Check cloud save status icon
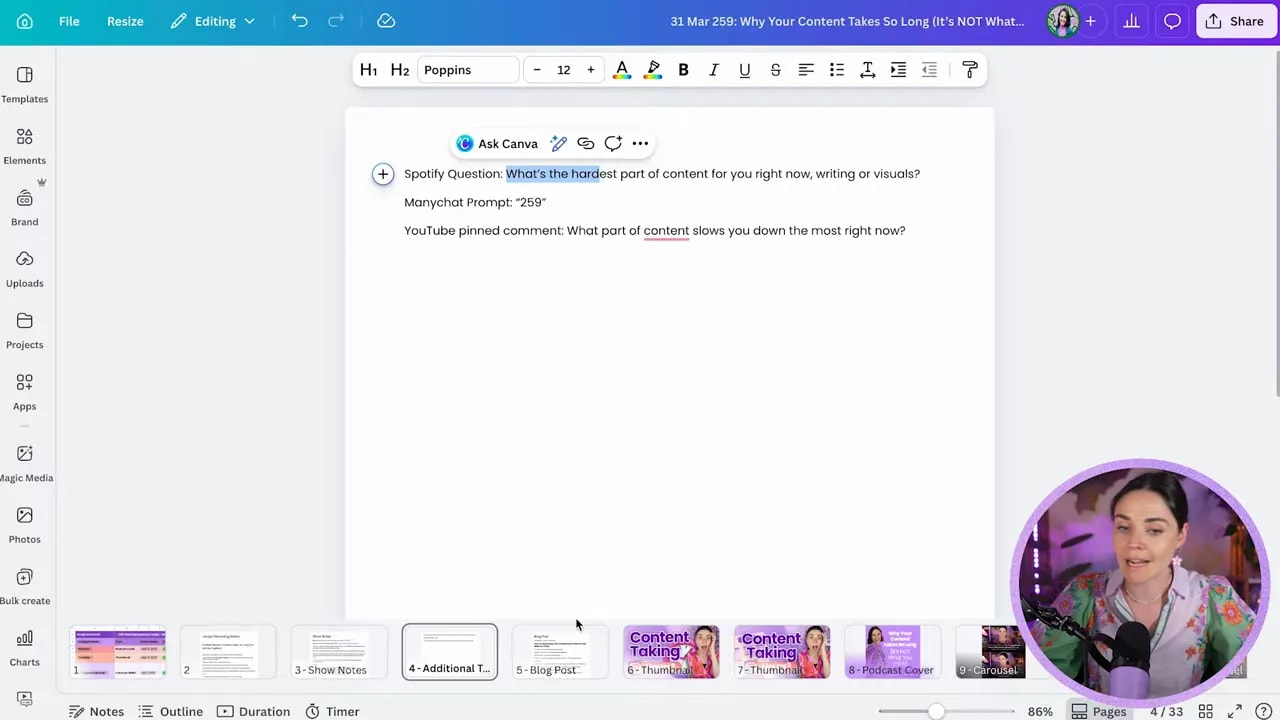Image resolution: width=1280 pixels, height=720 pixels. tap(386, 21)
